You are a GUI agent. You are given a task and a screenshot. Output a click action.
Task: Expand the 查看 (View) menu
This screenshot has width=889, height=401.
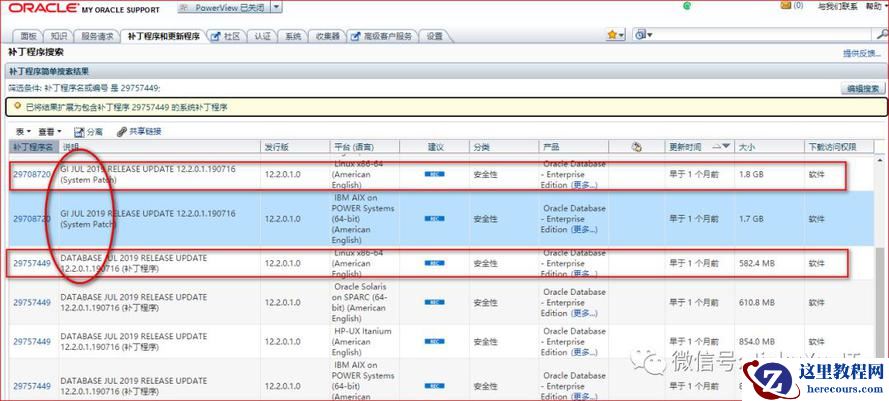point(50,131)
